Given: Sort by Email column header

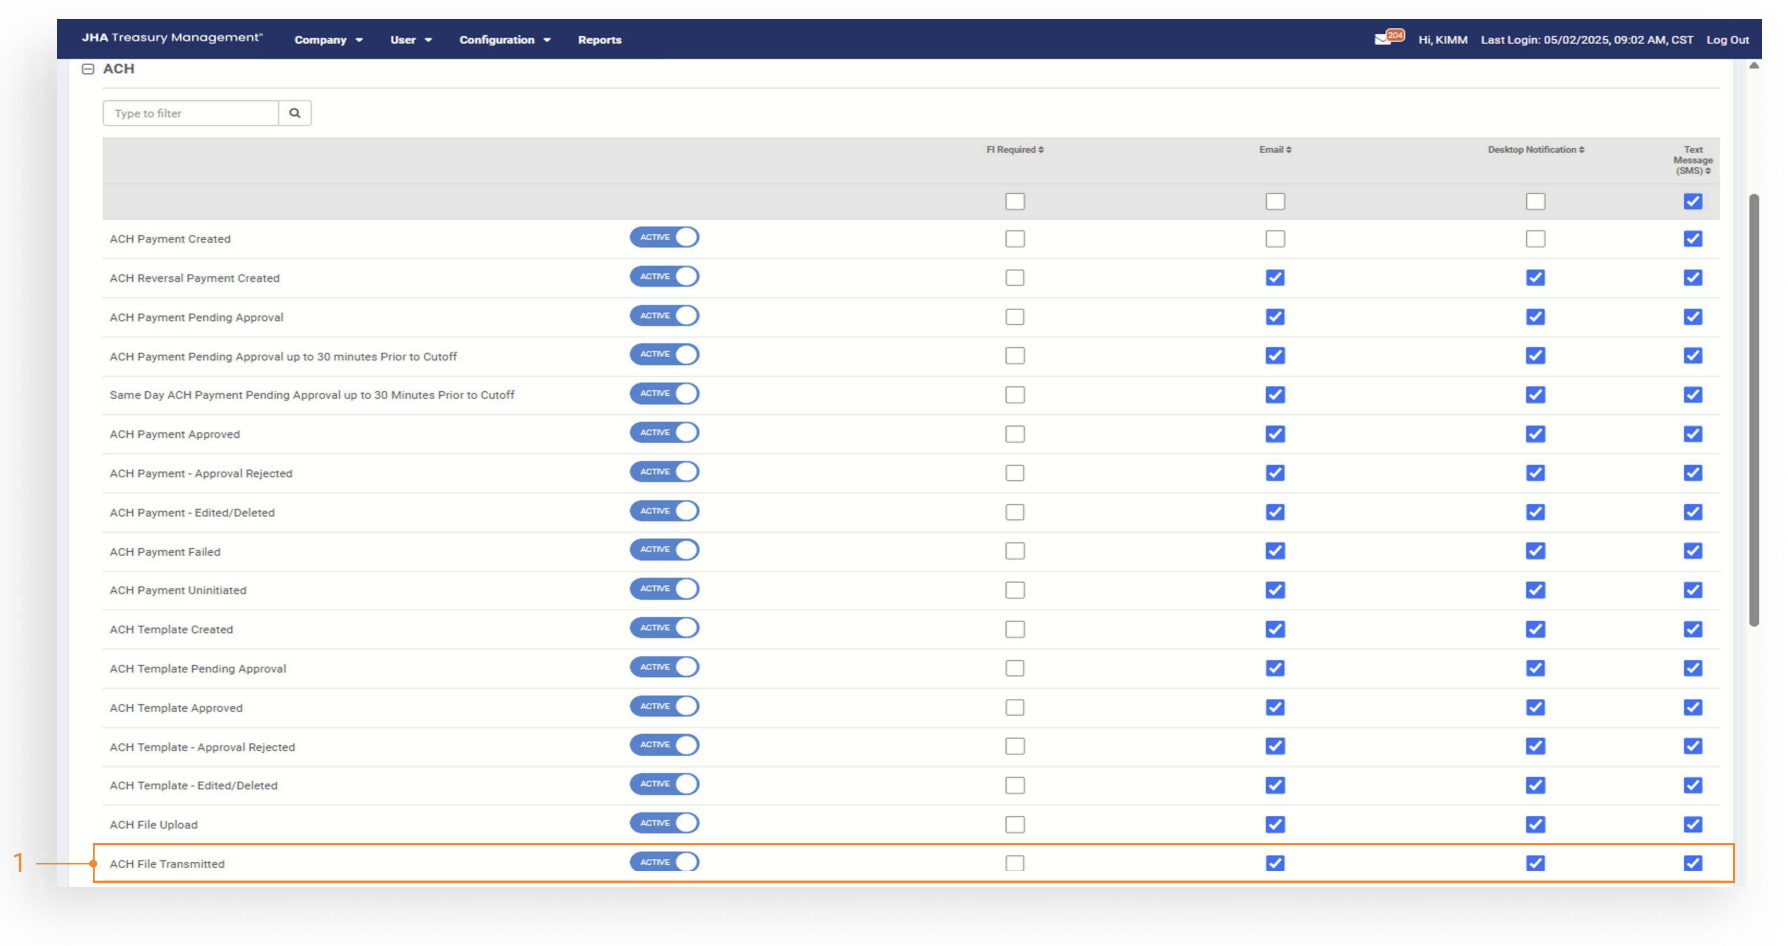Looking at the screenshot, I should click(x=1275, y=150).
